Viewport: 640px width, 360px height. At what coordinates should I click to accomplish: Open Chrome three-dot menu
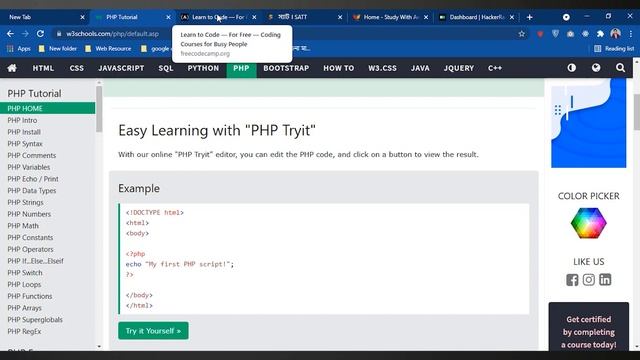[x=631, y=34]
